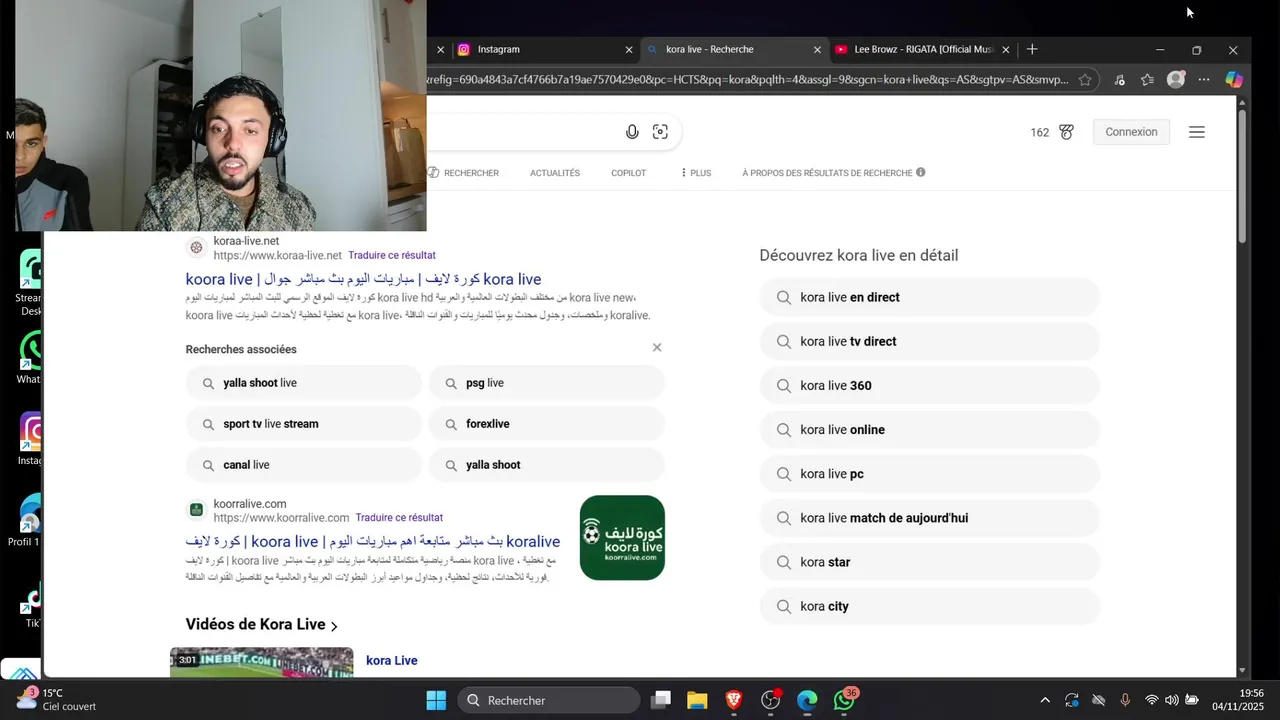Open clock and date 04/11/2025
Viewport: 1280px width, 720px height.
pos(1238,700)
